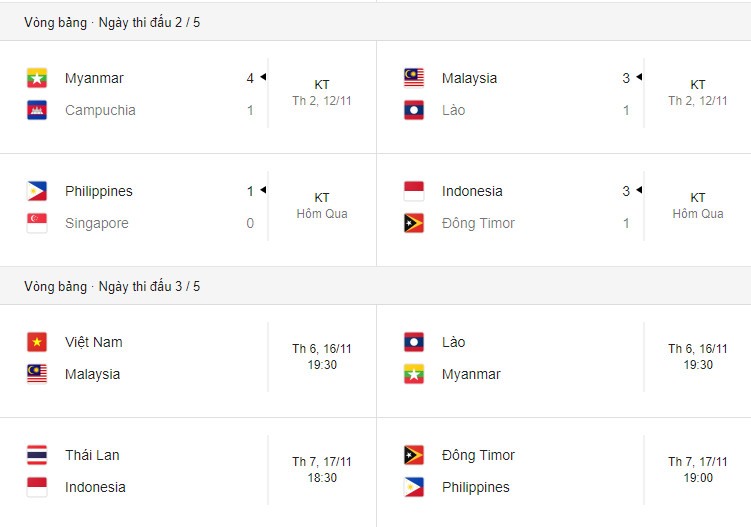
Task: Click the Campuchia flag icon
Action: point(37,110)
